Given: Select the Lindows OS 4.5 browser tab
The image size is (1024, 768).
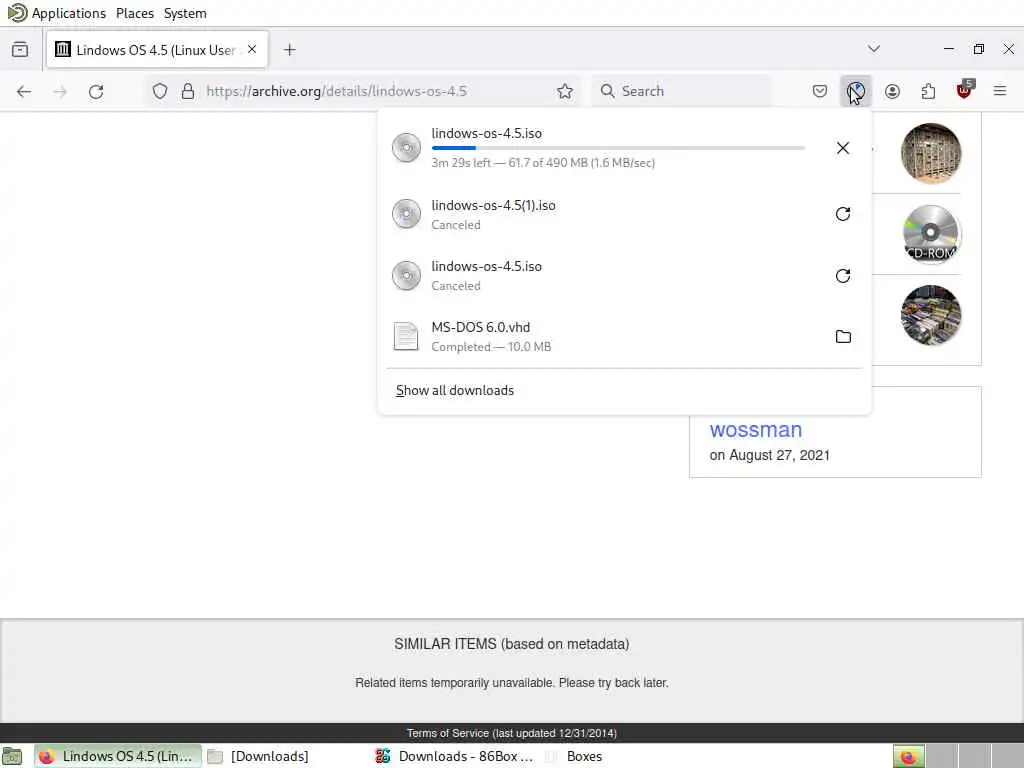Looking at the screenshot, I should tap(157, 50).
